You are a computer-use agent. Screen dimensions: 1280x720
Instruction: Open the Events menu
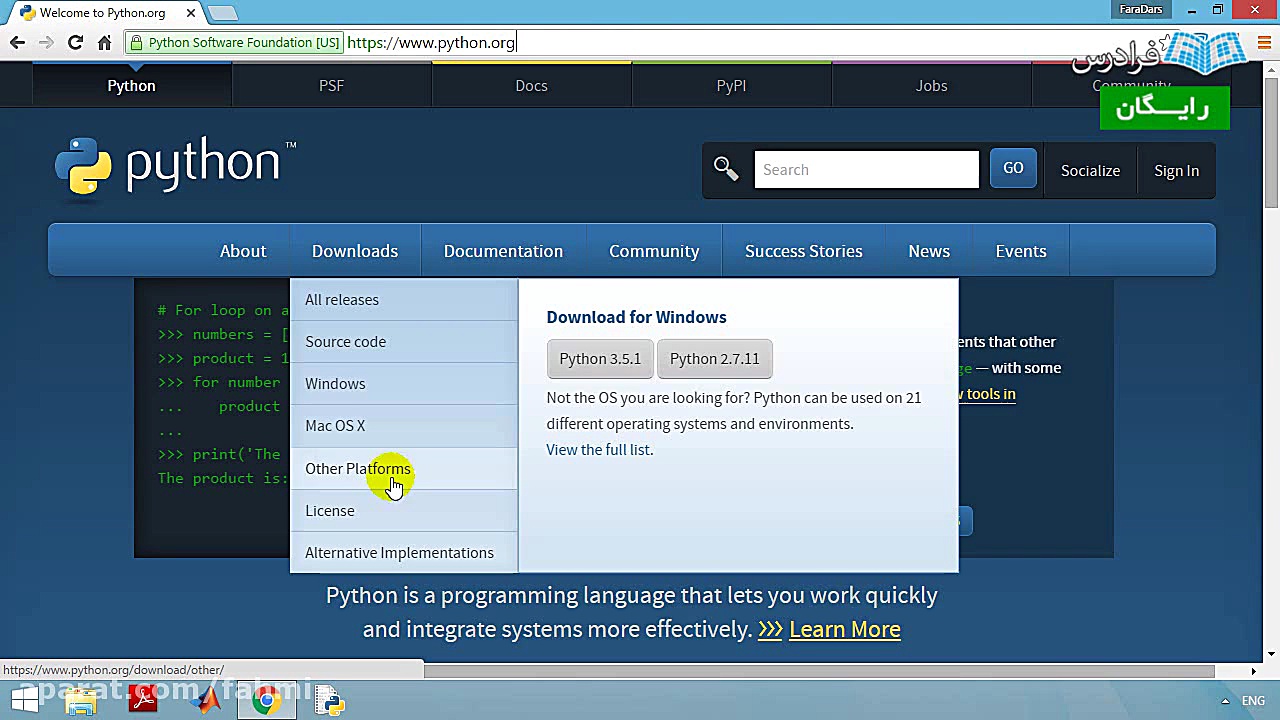1021,251
